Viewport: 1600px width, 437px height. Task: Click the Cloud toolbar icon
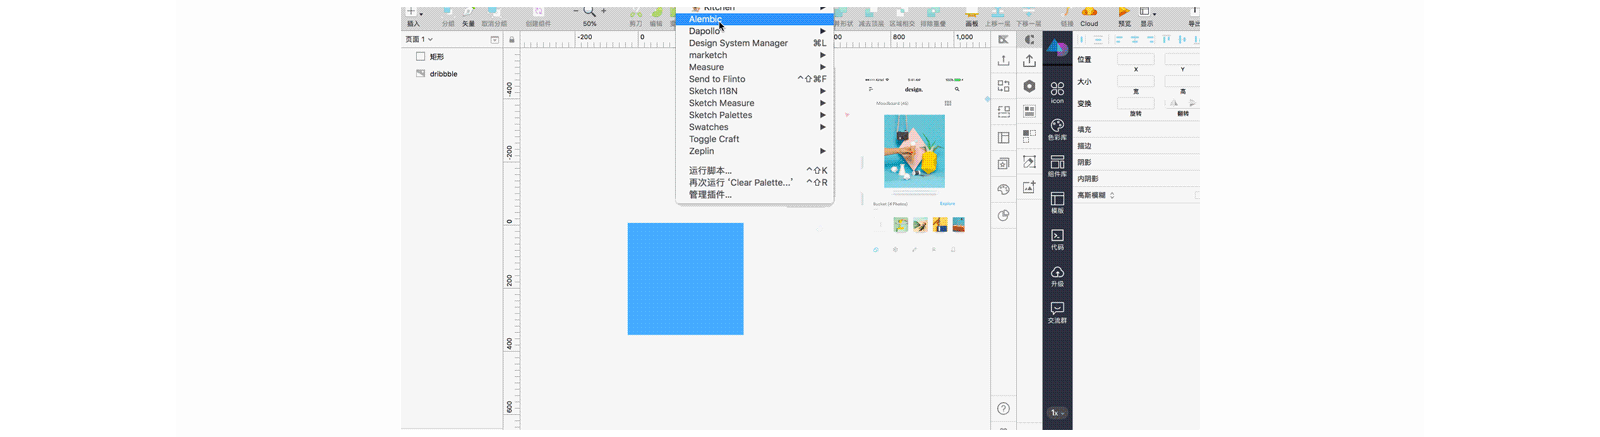pos(1089,17)
